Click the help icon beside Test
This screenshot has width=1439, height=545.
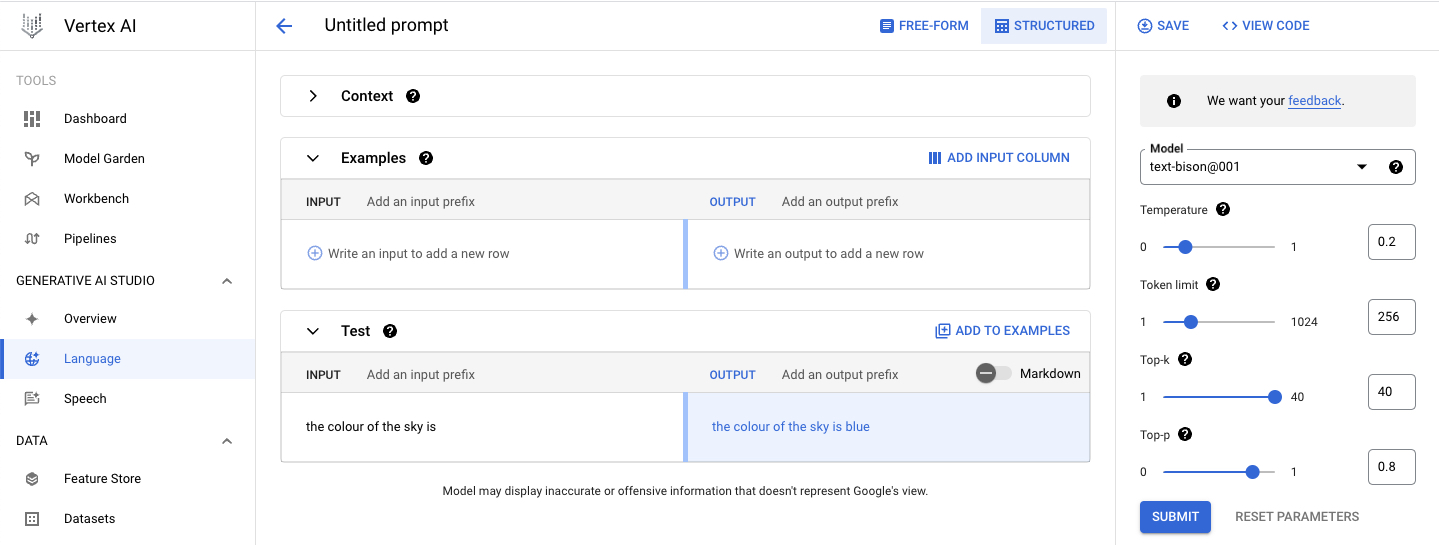tap(390, 331)
